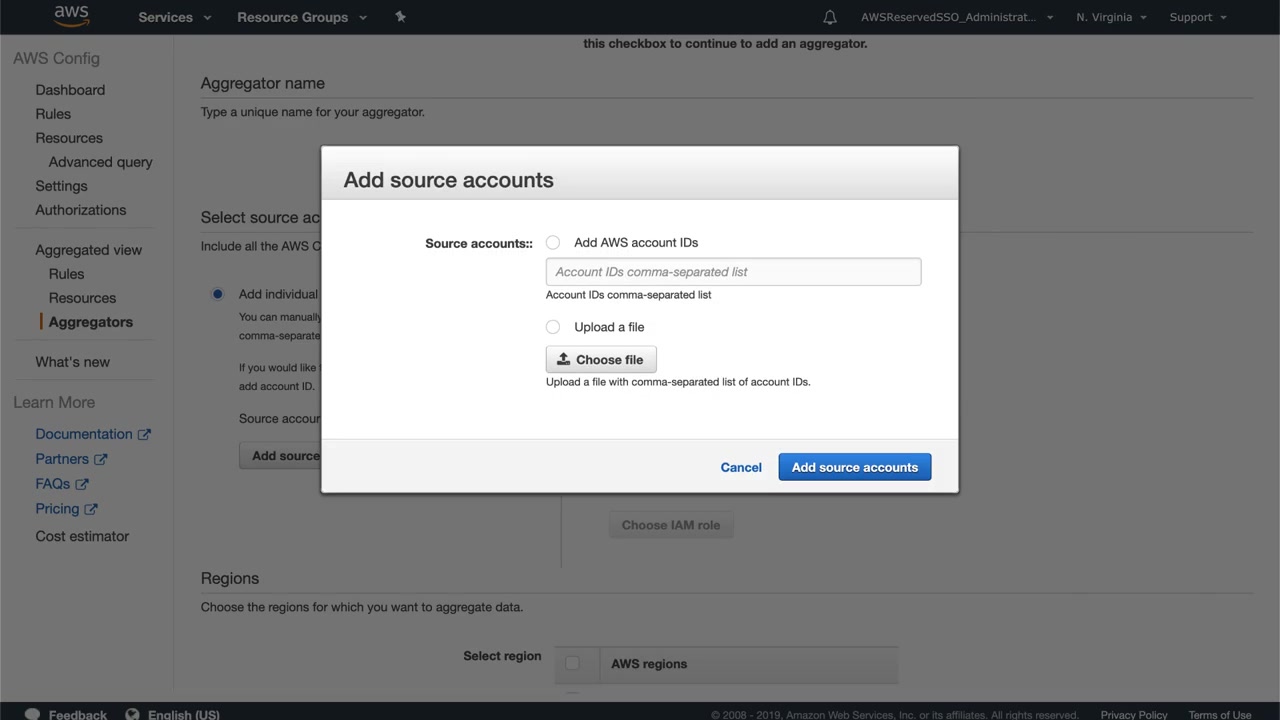The width and height of the screenshot is (1280, 720).
Task: Check the AWS regions select-all checkbox
Action: pos(572,663)
